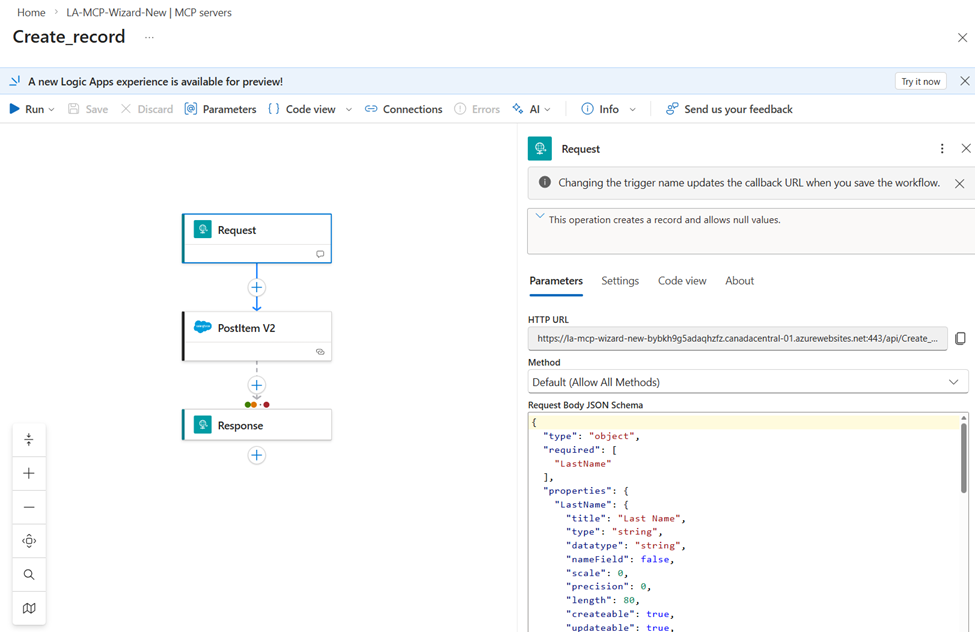Open Code view from the toolbar
Viewport: 975px width, 632px height.
click(302, 109)
